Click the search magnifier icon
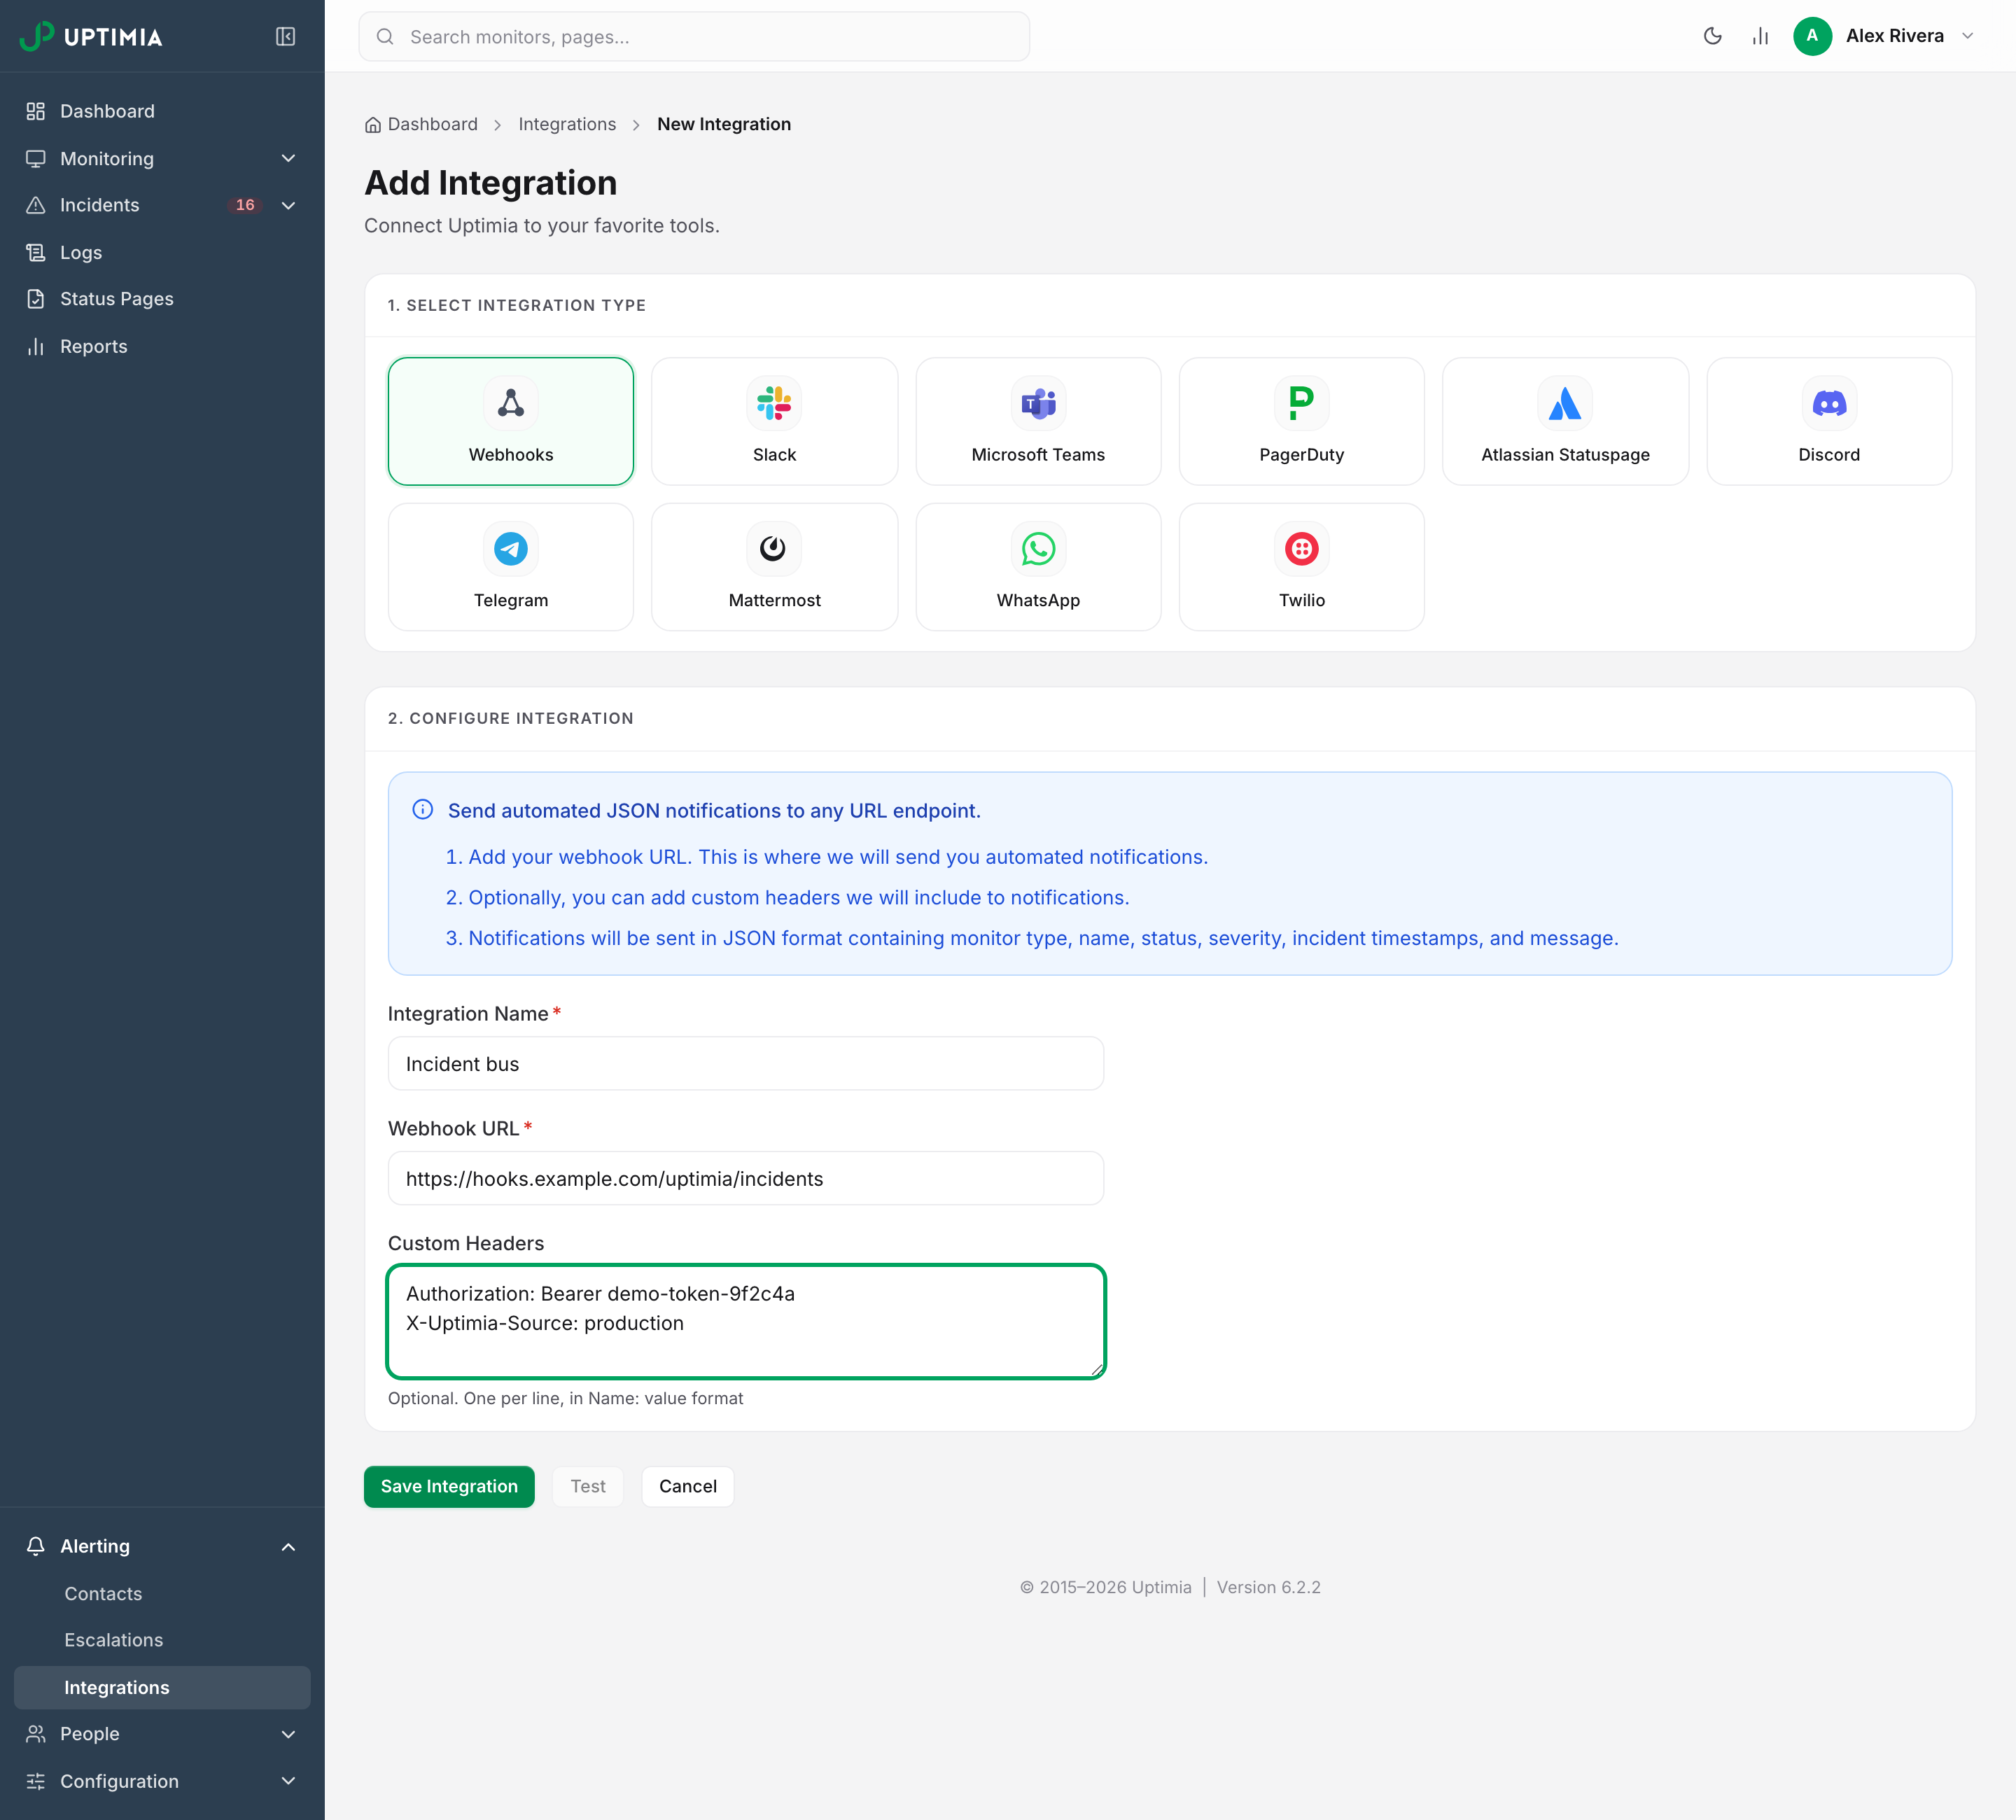The width and height of the screenshot is (2016, 1820). 385,37
